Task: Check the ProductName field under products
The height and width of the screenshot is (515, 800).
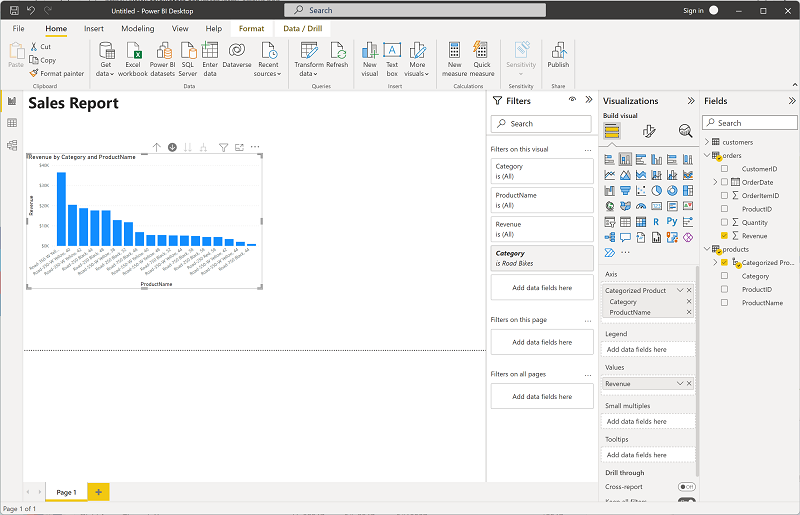Action: tap(724, 302)
